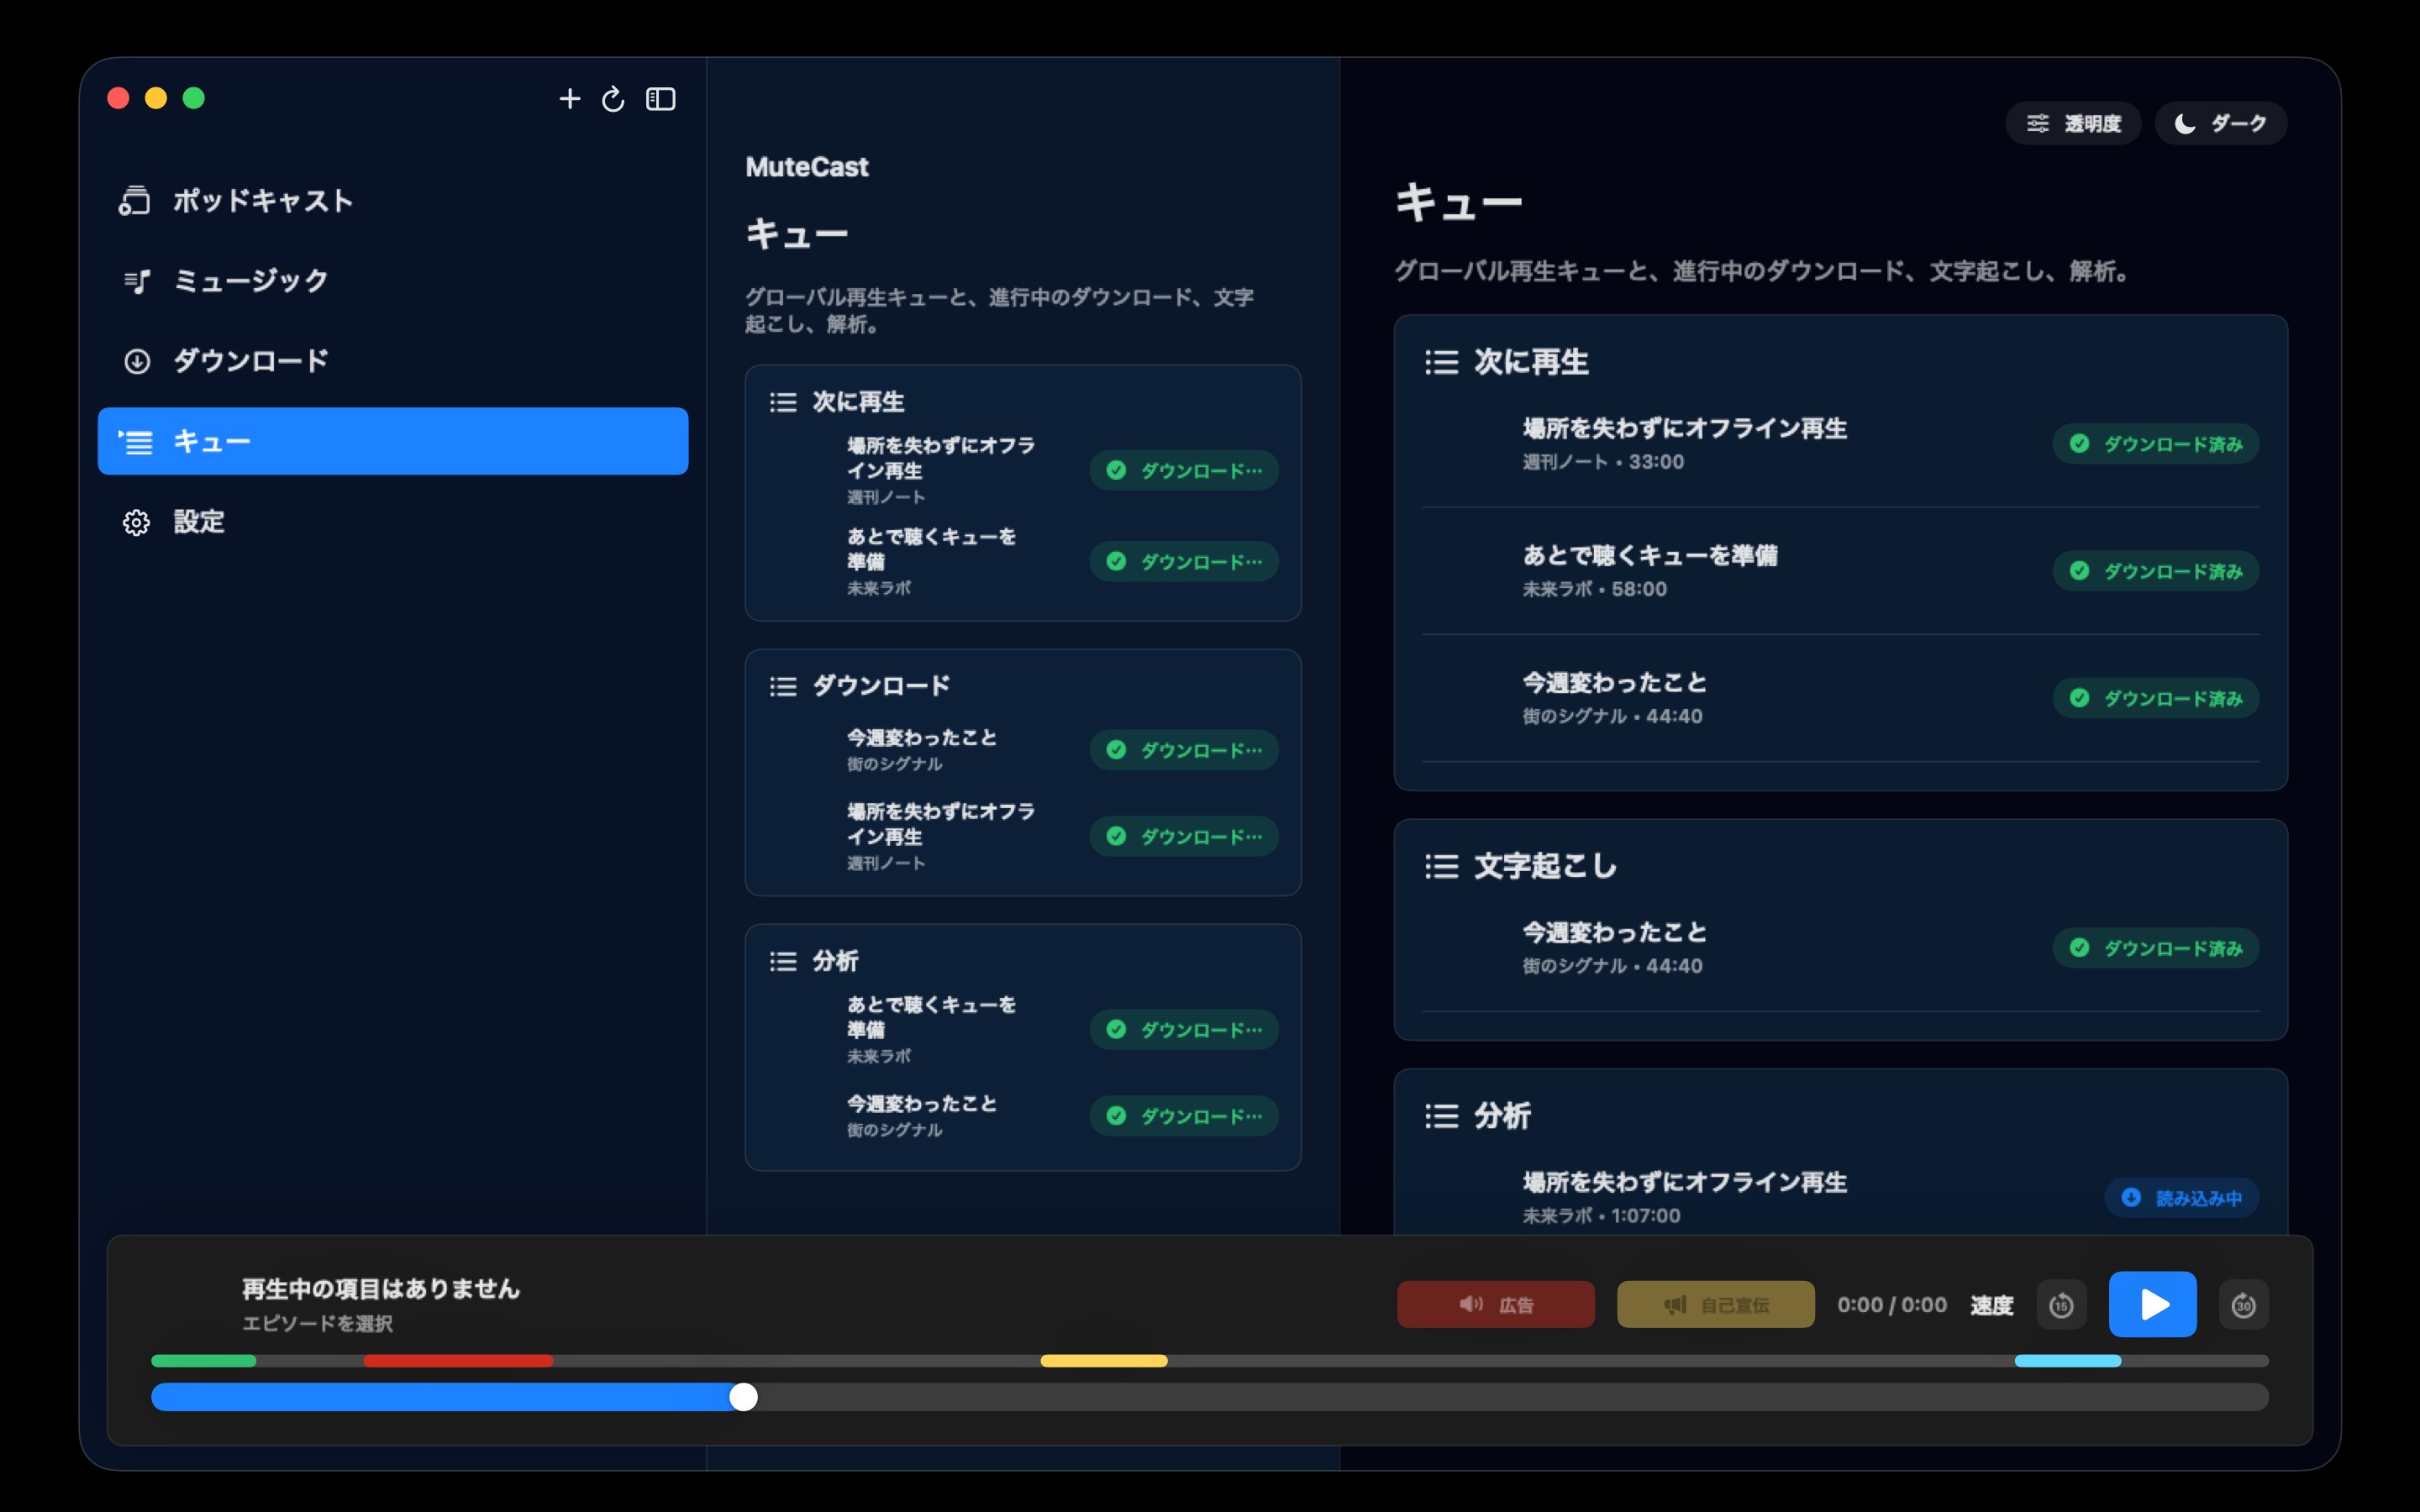2420x1512 pixels.
Task: Click ダウンロード済み badge in 文字起こし section
Action: tap(2156, 948)
